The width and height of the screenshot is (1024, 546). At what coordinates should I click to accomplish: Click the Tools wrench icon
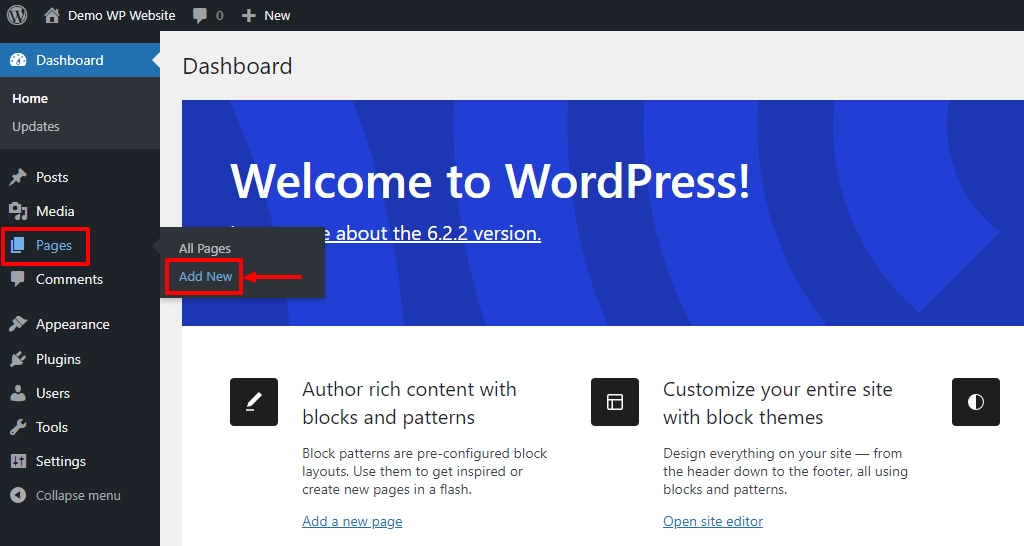tap(18, 427)
